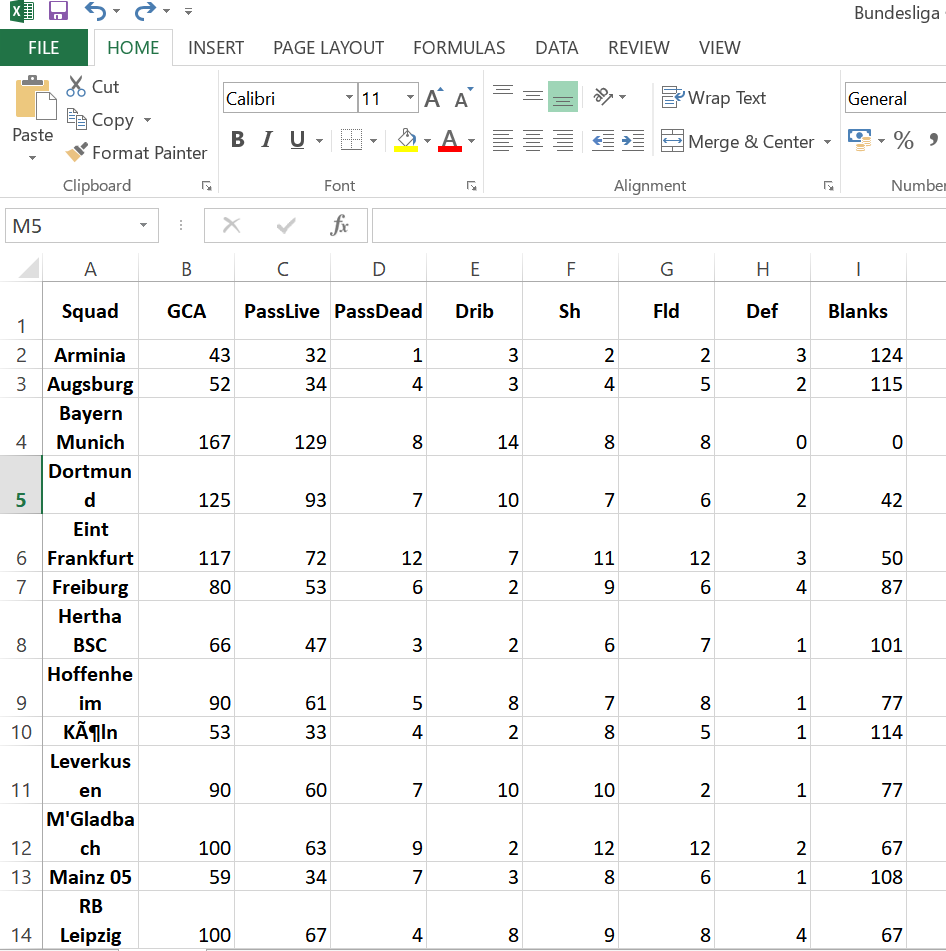Viewport: 946px width, 951px height.
Task: Open the Calibri font name dropdown
Action: [349, 98]
